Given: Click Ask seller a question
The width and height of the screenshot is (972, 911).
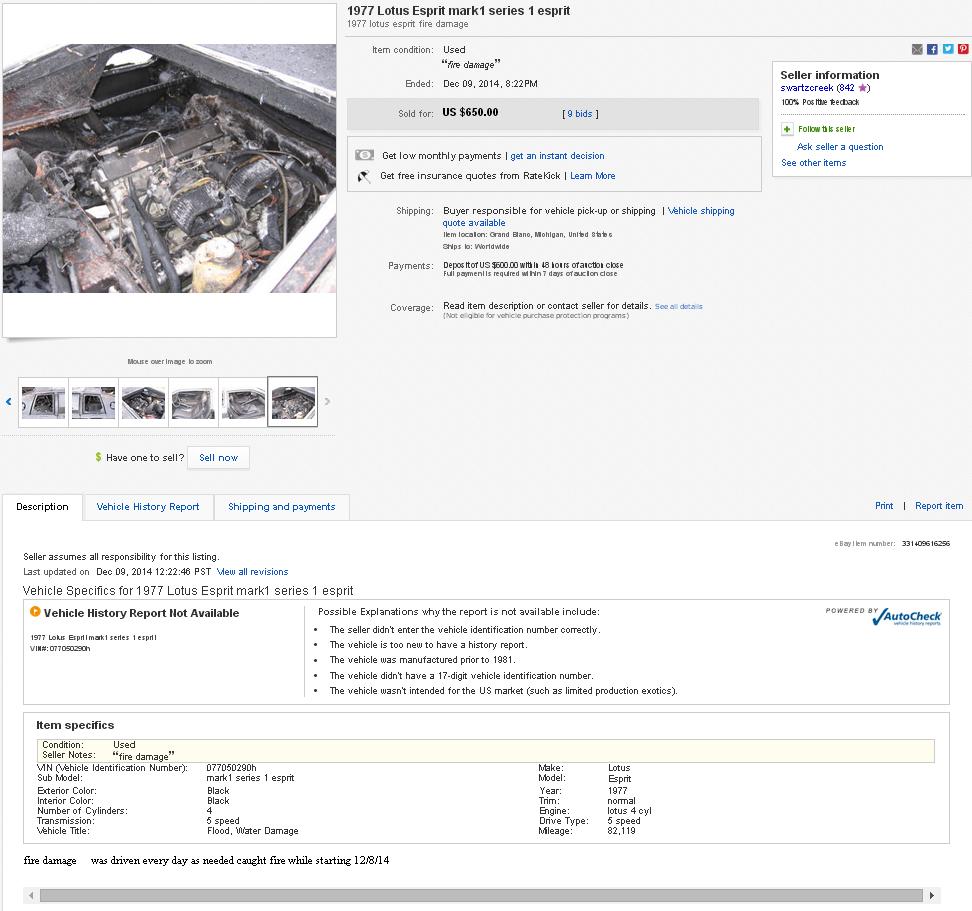Looking at the screenshot, I should tap(840, 147).
